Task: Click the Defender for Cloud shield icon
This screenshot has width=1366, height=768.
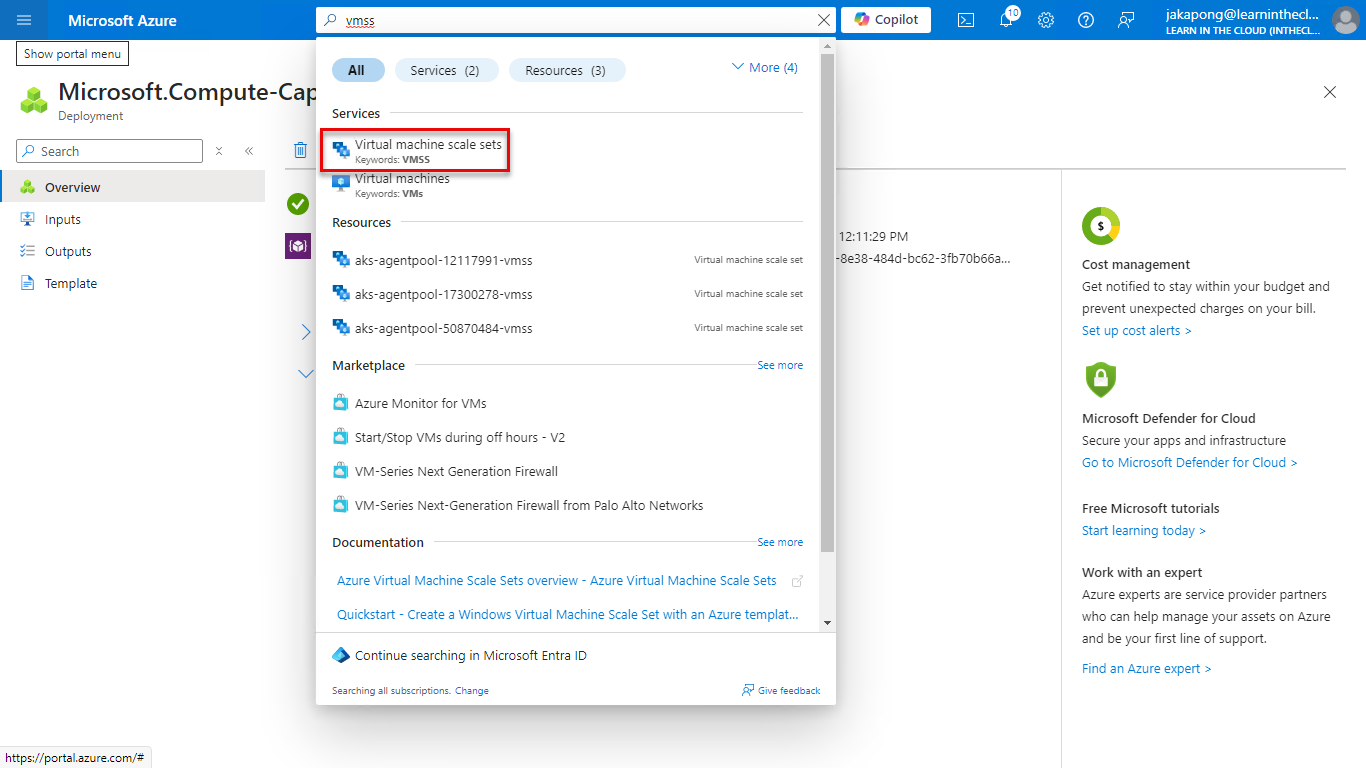Action: [x=1100, y=380]
